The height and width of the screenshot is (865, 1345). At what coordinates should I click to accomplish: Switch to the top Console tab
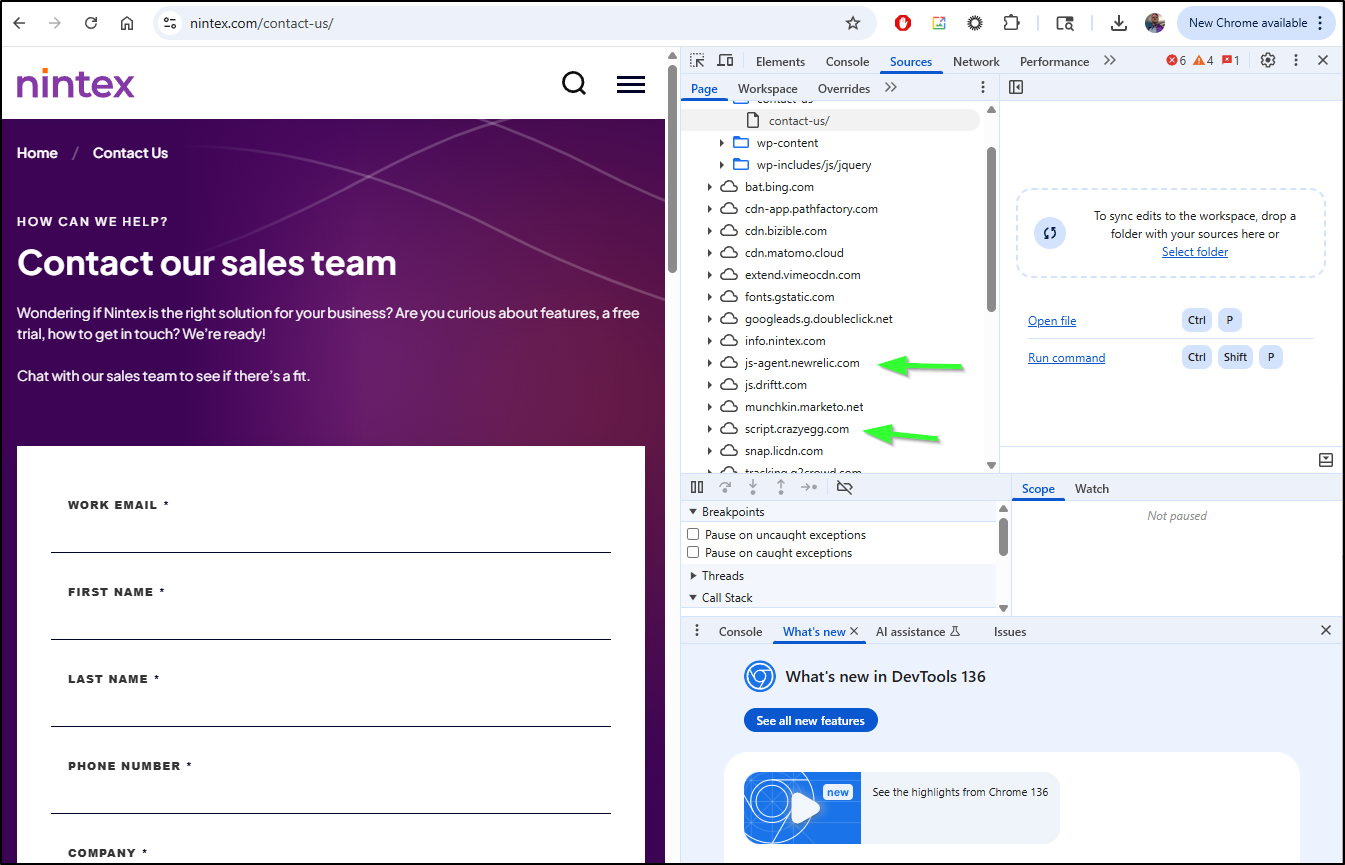847,61
